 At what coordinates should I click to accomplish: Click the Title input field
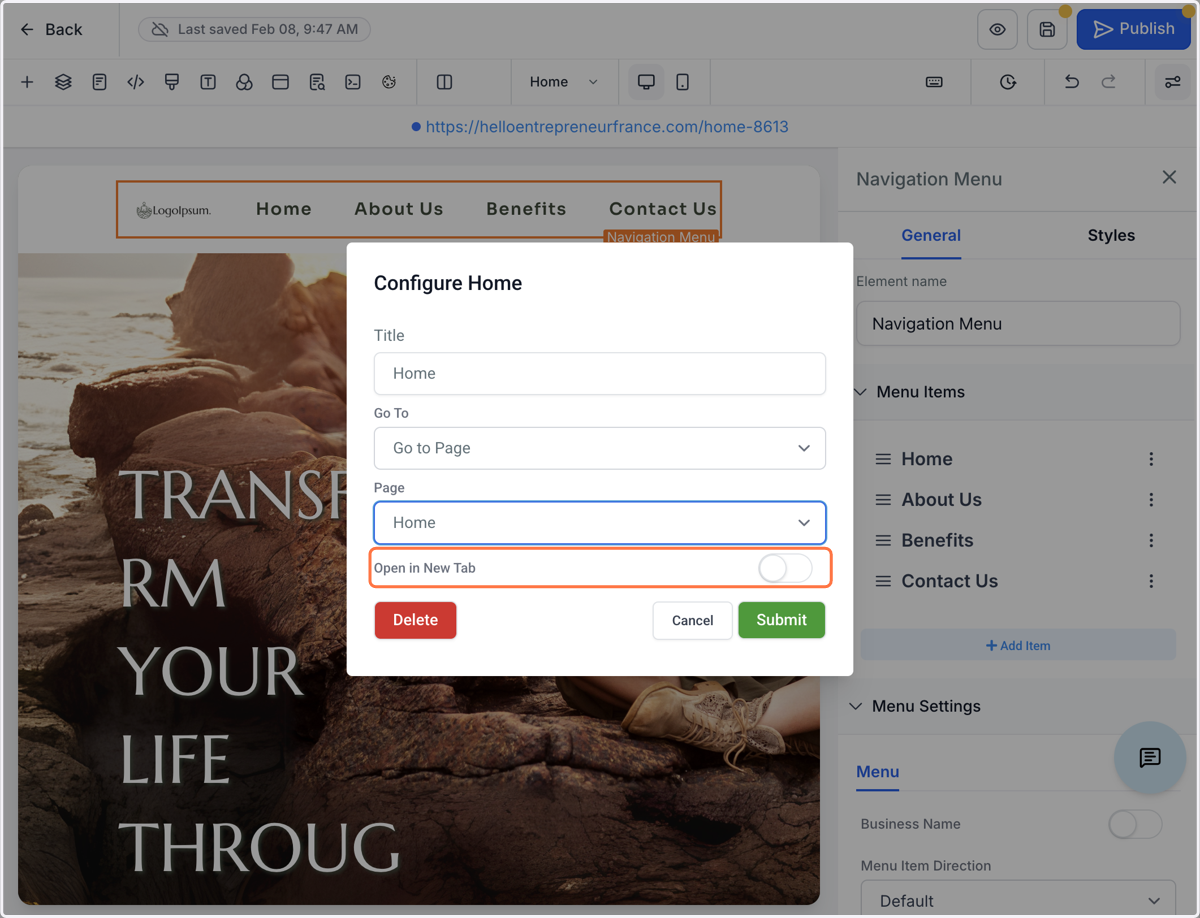[600, 373]
